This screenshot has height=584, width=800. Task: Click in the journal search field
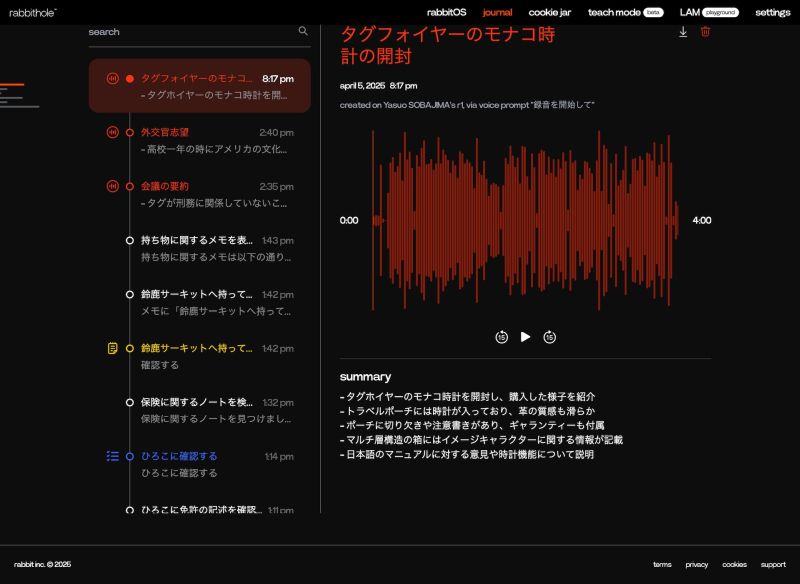click(x=190, y=32)
